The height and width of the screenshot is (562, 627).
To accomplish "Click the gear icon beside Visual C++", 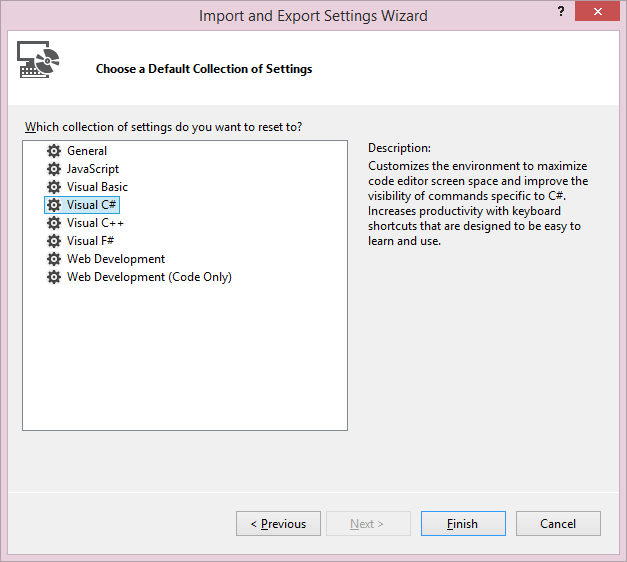I will 54,223.
